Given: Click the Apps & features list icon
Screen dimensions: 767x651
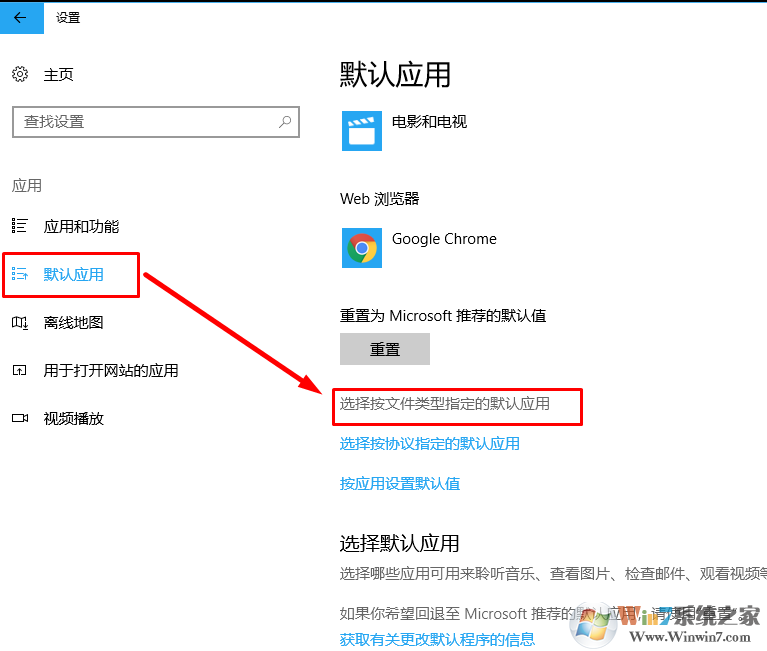Looking at the screenshot, I should tap(20, 226).
